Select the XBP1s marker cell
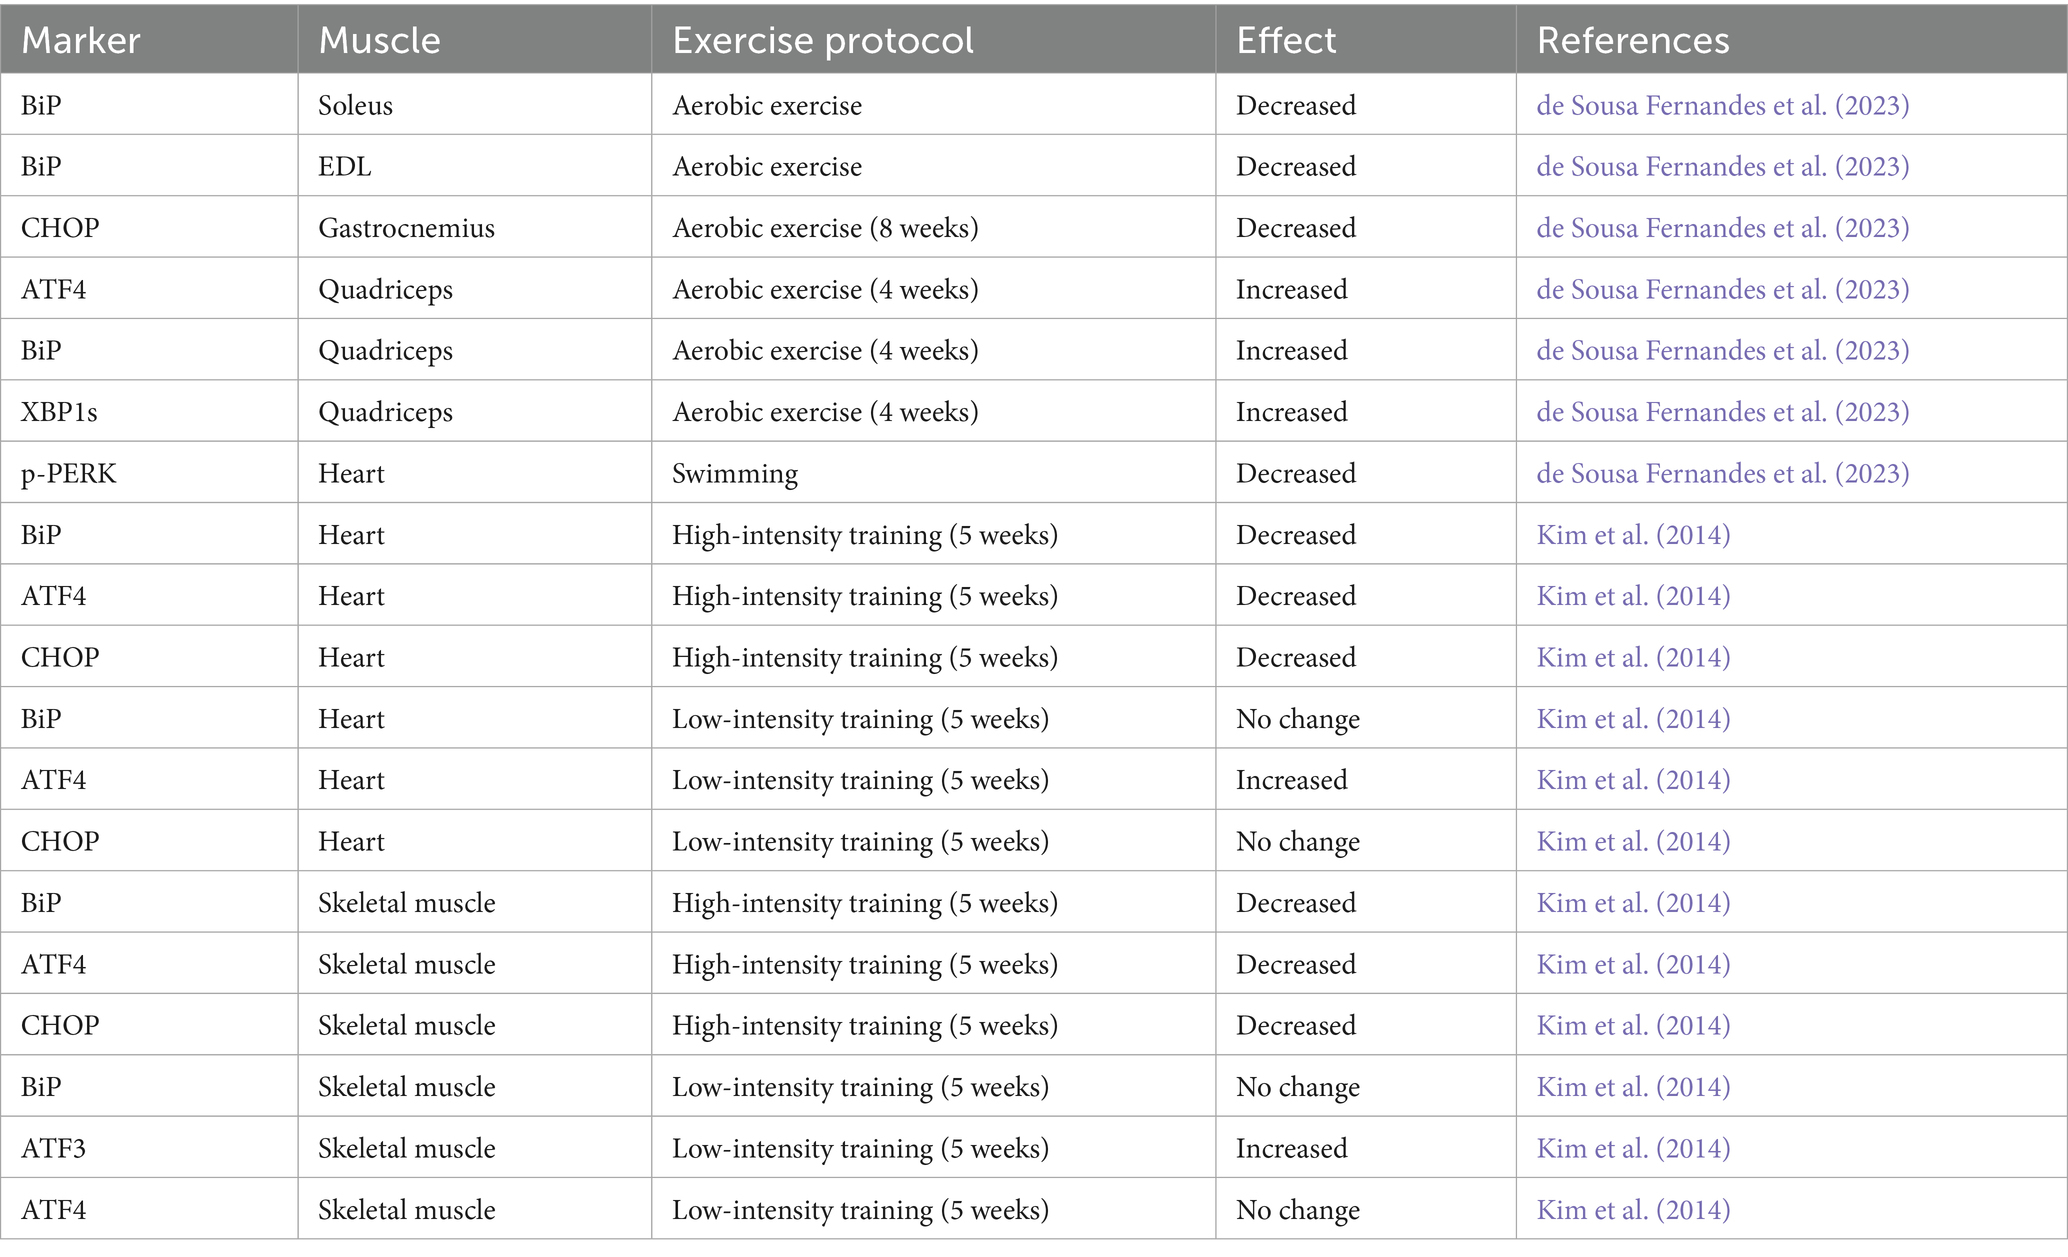The width and height of the screenshot is (2068, 1257). pos(59,412)
